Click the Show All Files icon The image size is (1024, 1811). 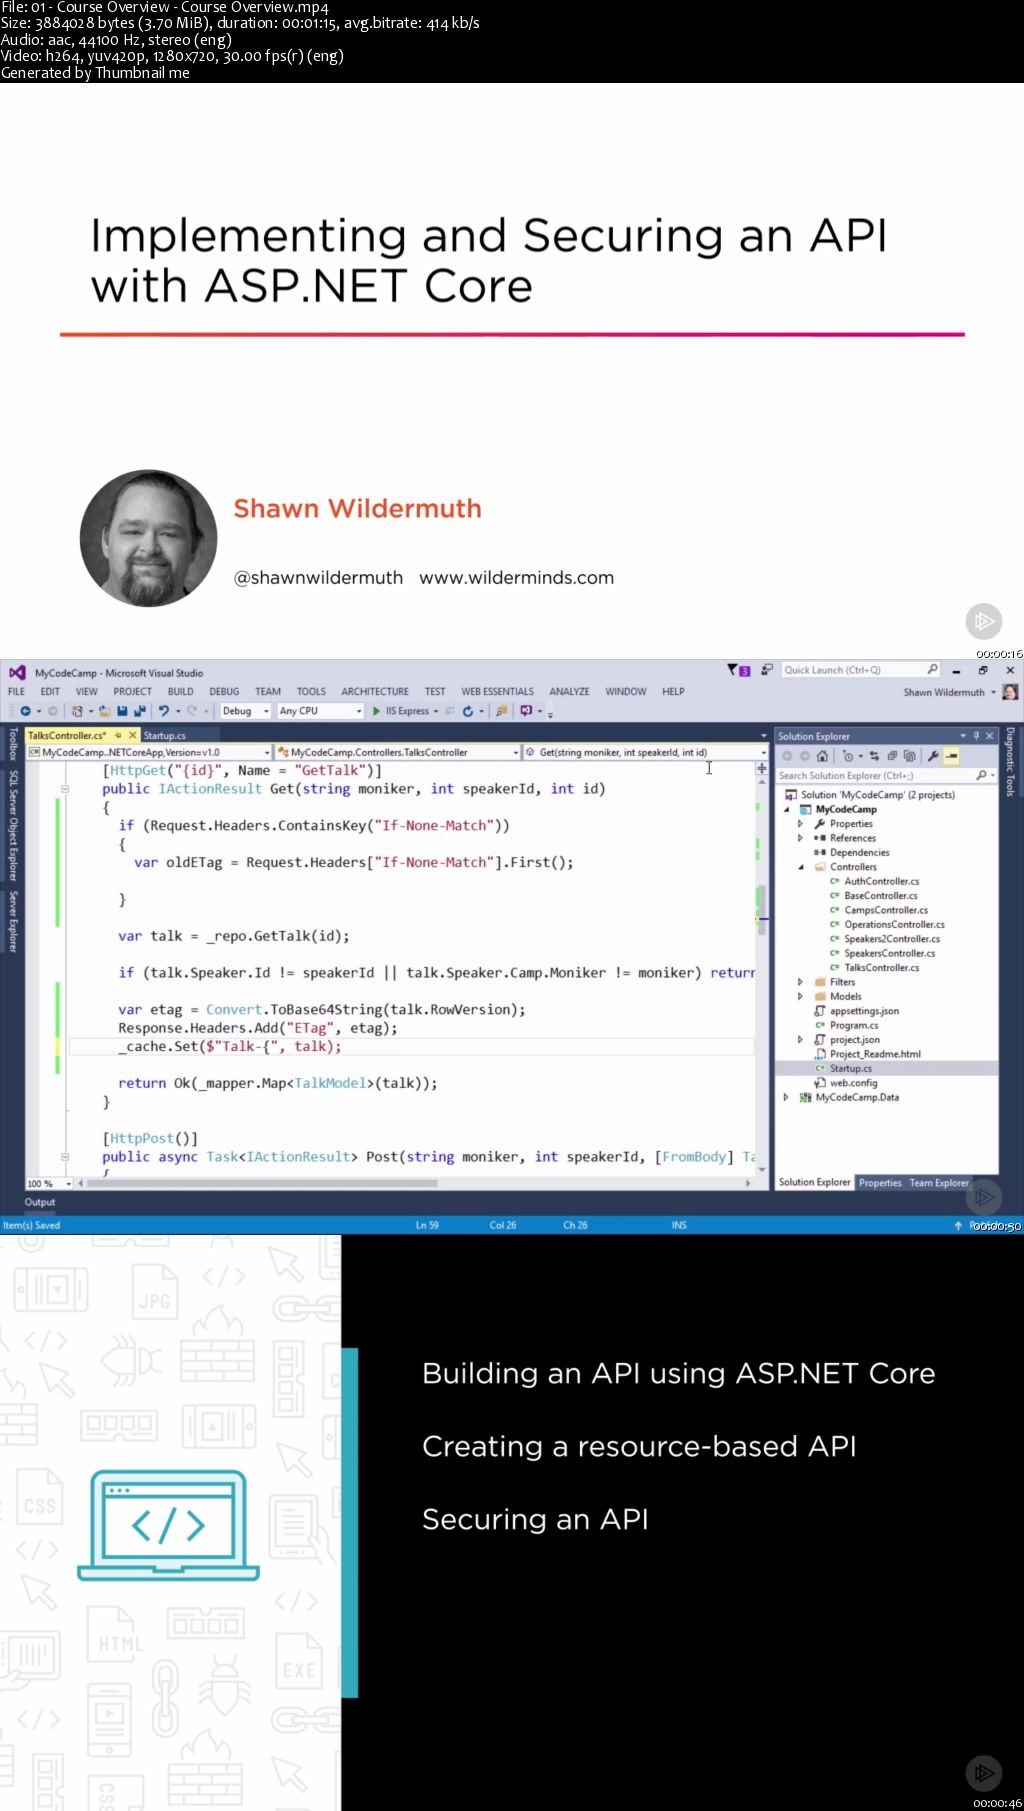pos(909,756)
